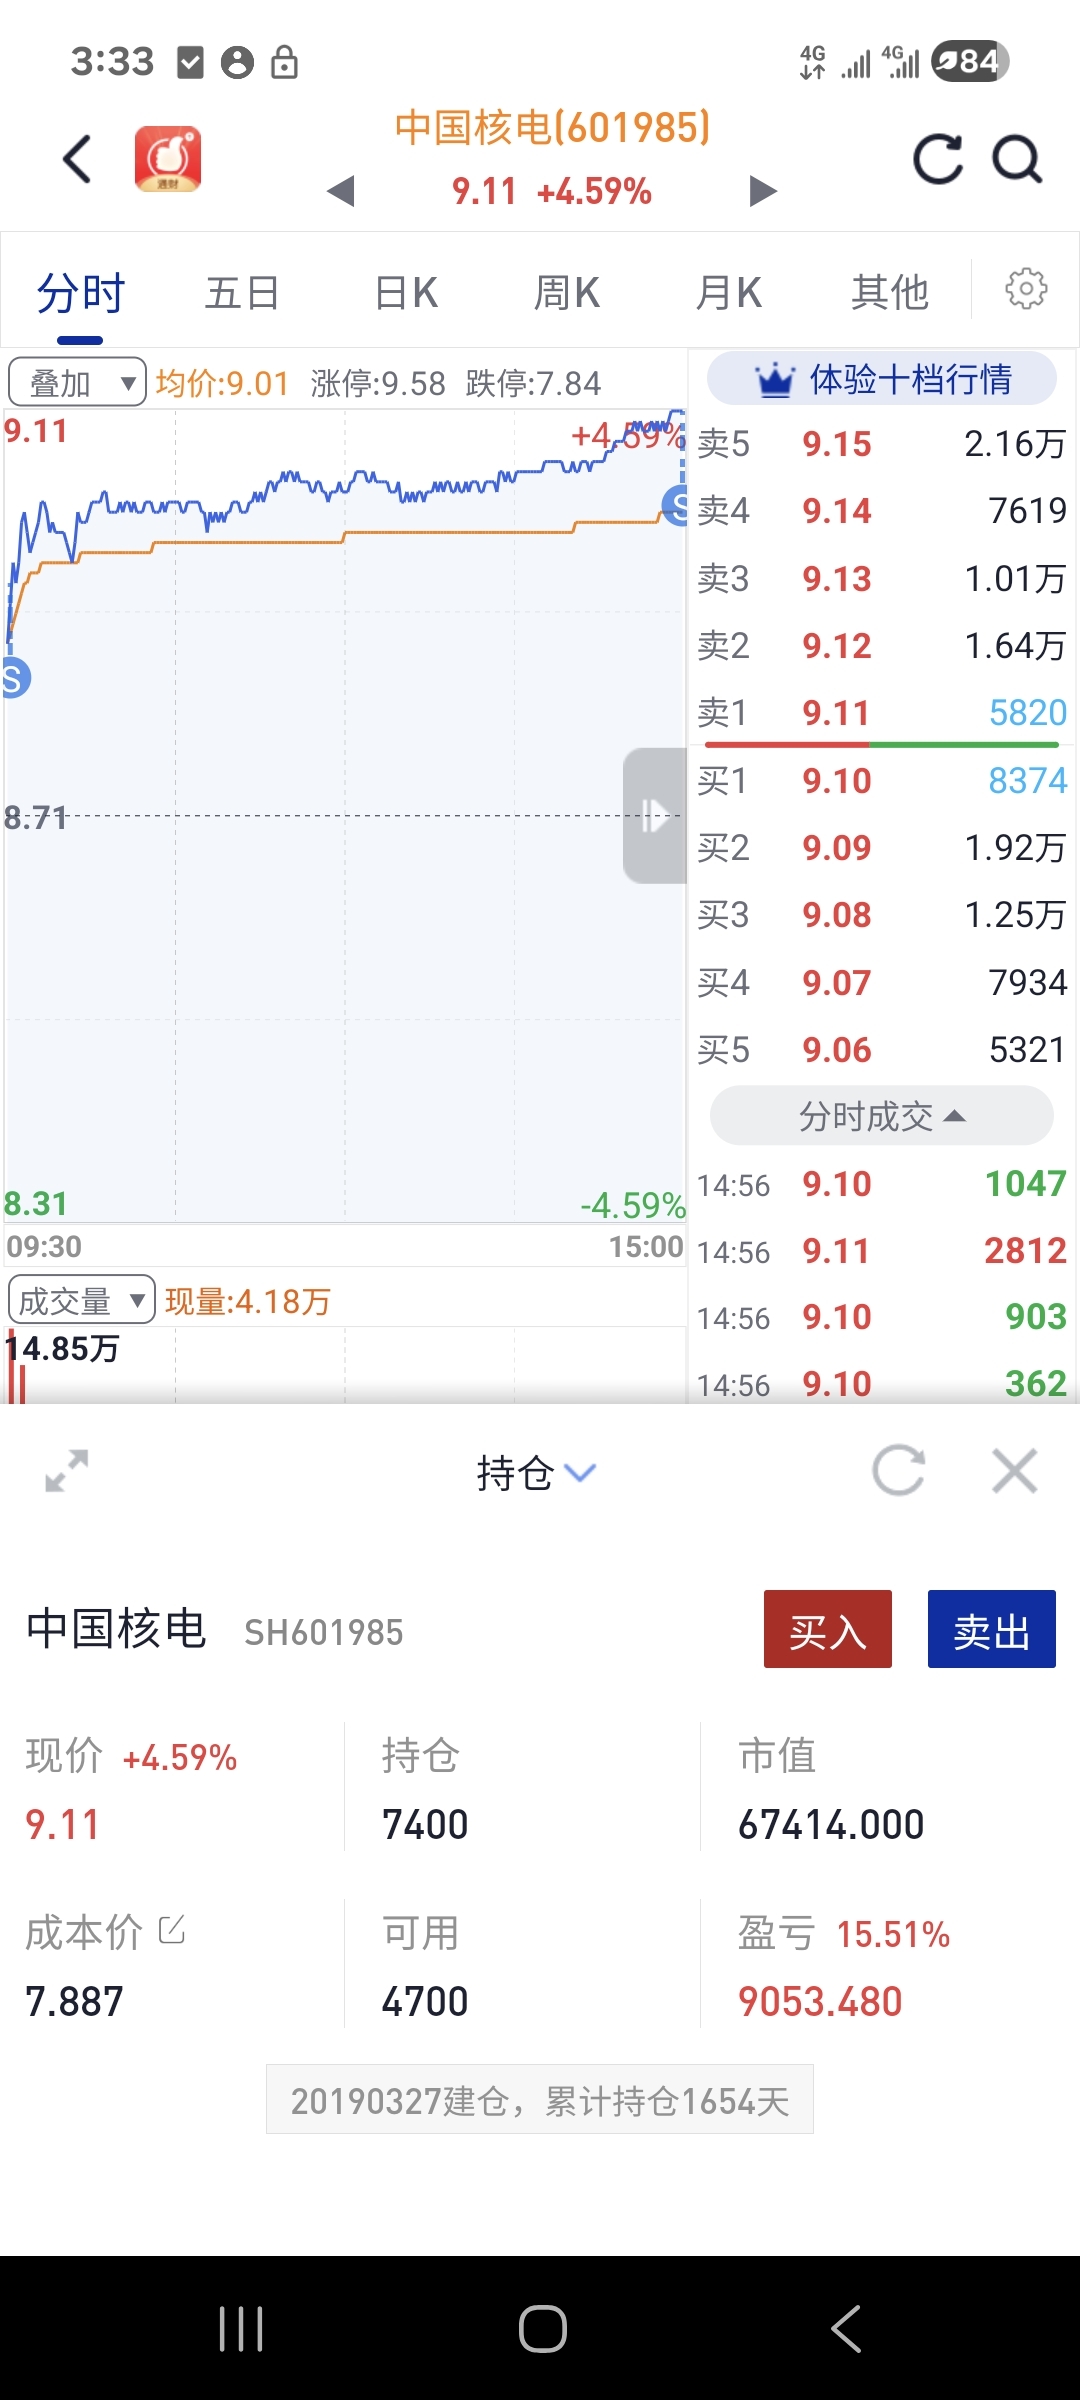
Task: Select 卖1 price 9.11 row
Action: pyautogui.click(x=882, y=712)
